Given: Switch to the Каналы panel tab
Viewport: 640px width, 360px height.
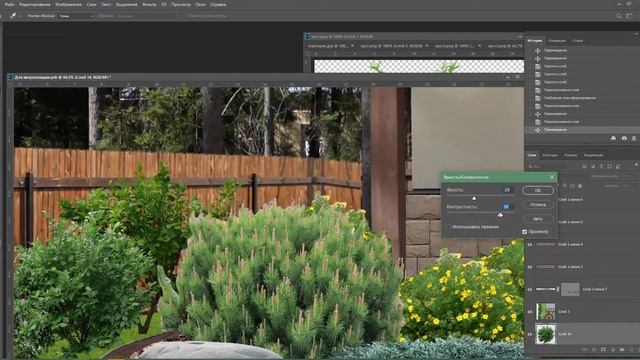Looking at the screenshot, I should pos(571,155).
